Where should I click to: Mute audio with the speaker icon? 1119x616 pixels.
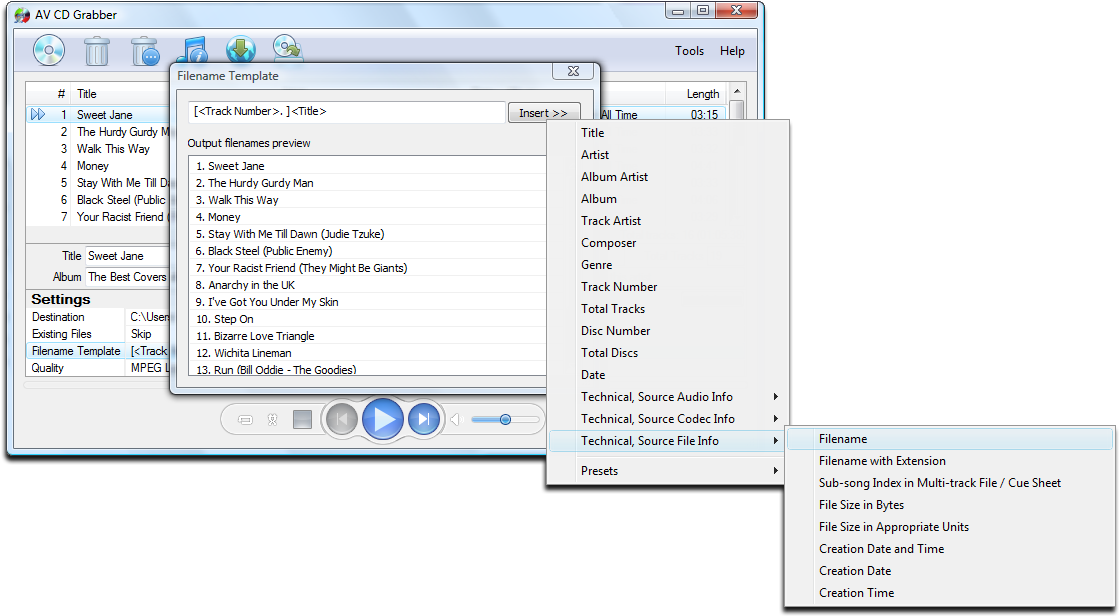[457, 420]
